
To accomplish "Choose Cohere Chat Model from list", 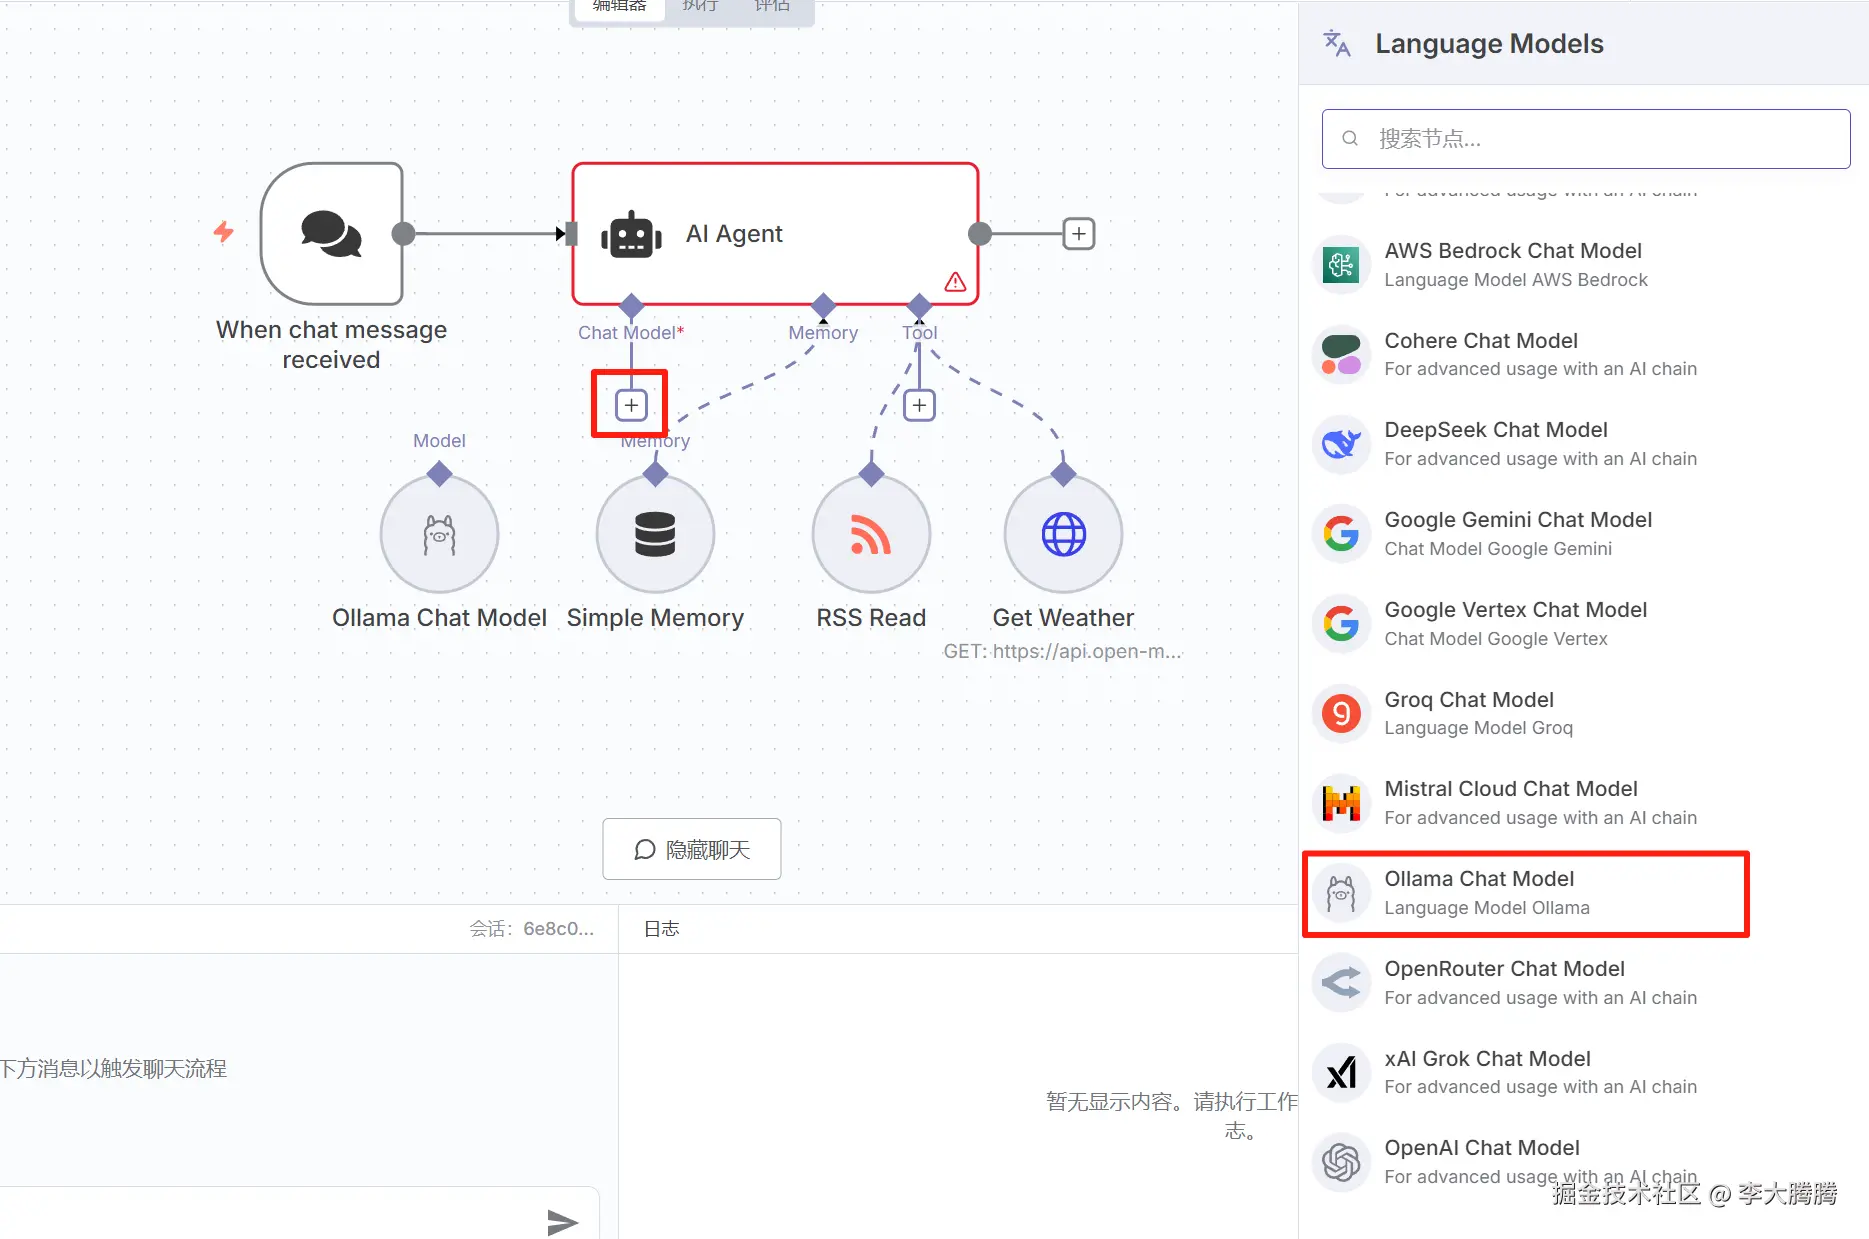I will coord(1584,355).
